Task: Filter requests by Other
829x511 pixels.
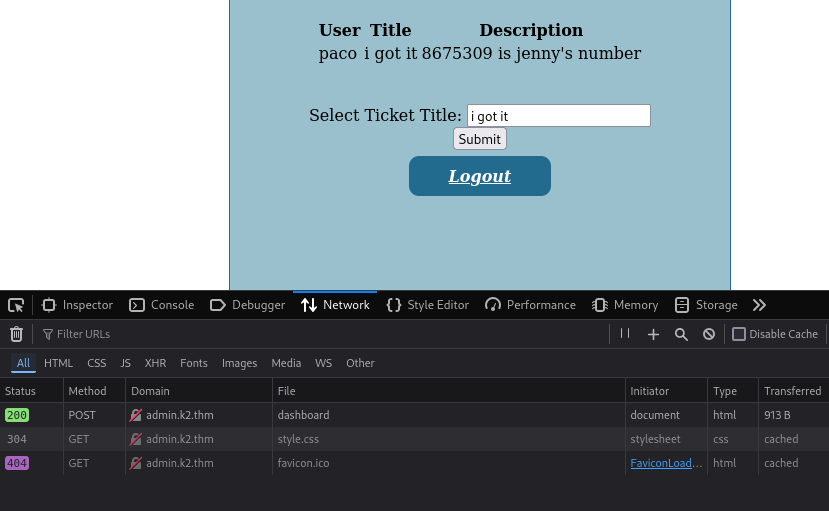Action: coord(360,363)
